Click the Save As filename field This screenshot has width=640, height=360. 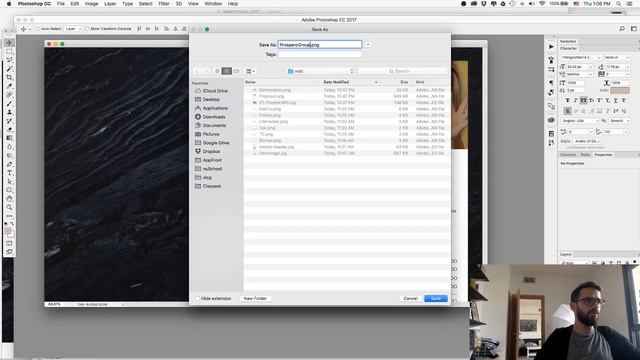(320, 44)
